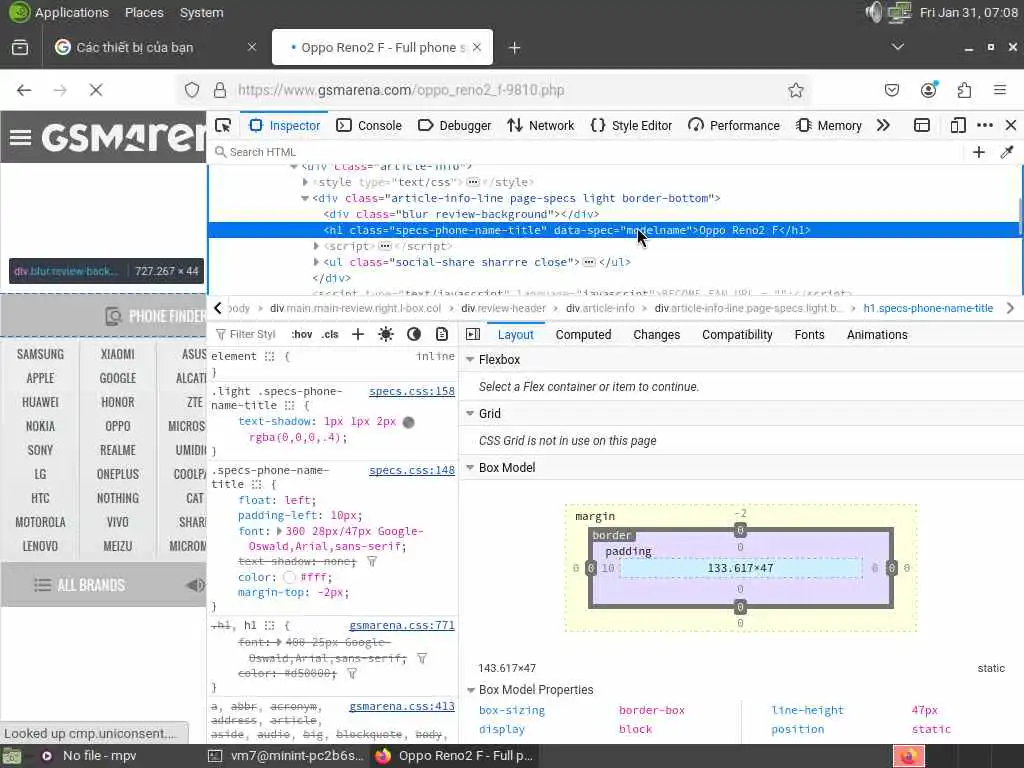Switch to Network tab
This screenshot has height=768, width=1024.
(541, 125)
